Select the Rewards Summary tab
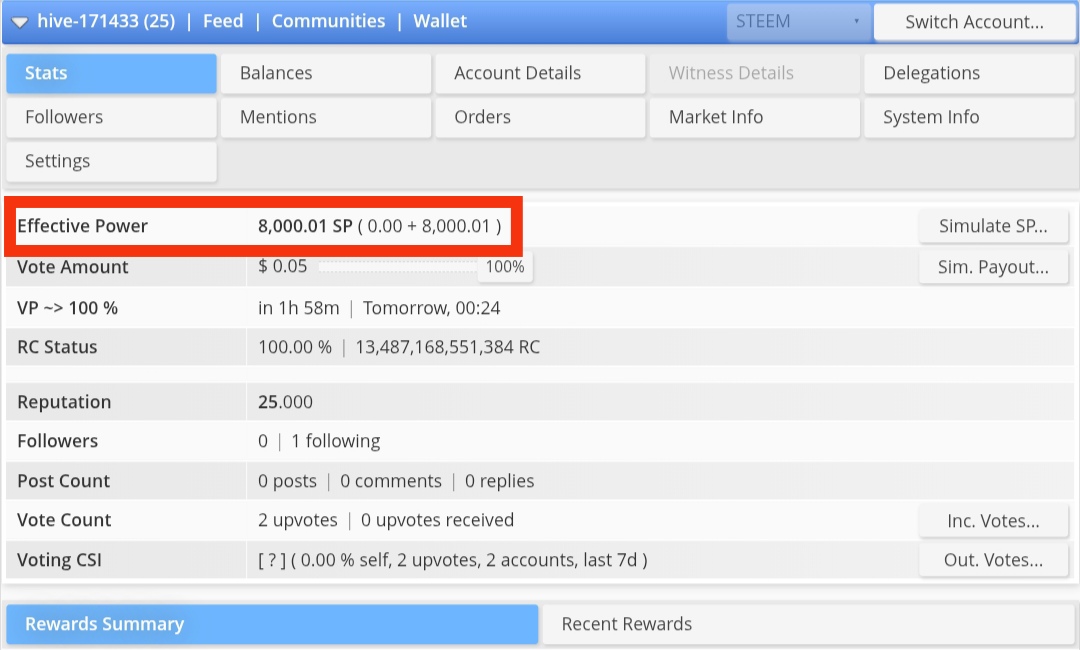1080x650 pixels. (x=272, y=624)
